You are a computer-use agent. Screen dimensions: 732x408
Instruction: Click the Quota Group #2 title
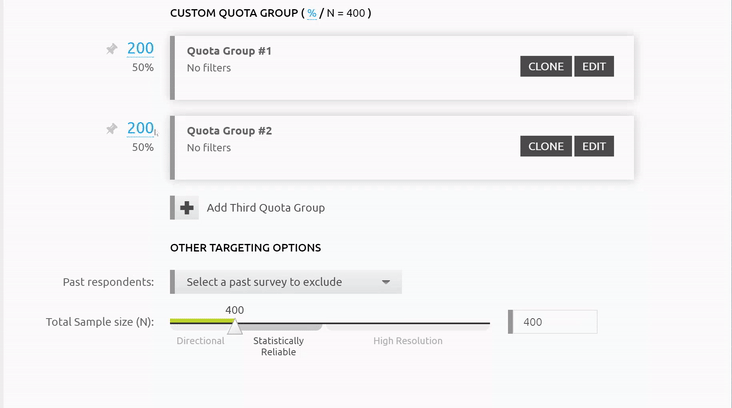click(x=229, y=131)
